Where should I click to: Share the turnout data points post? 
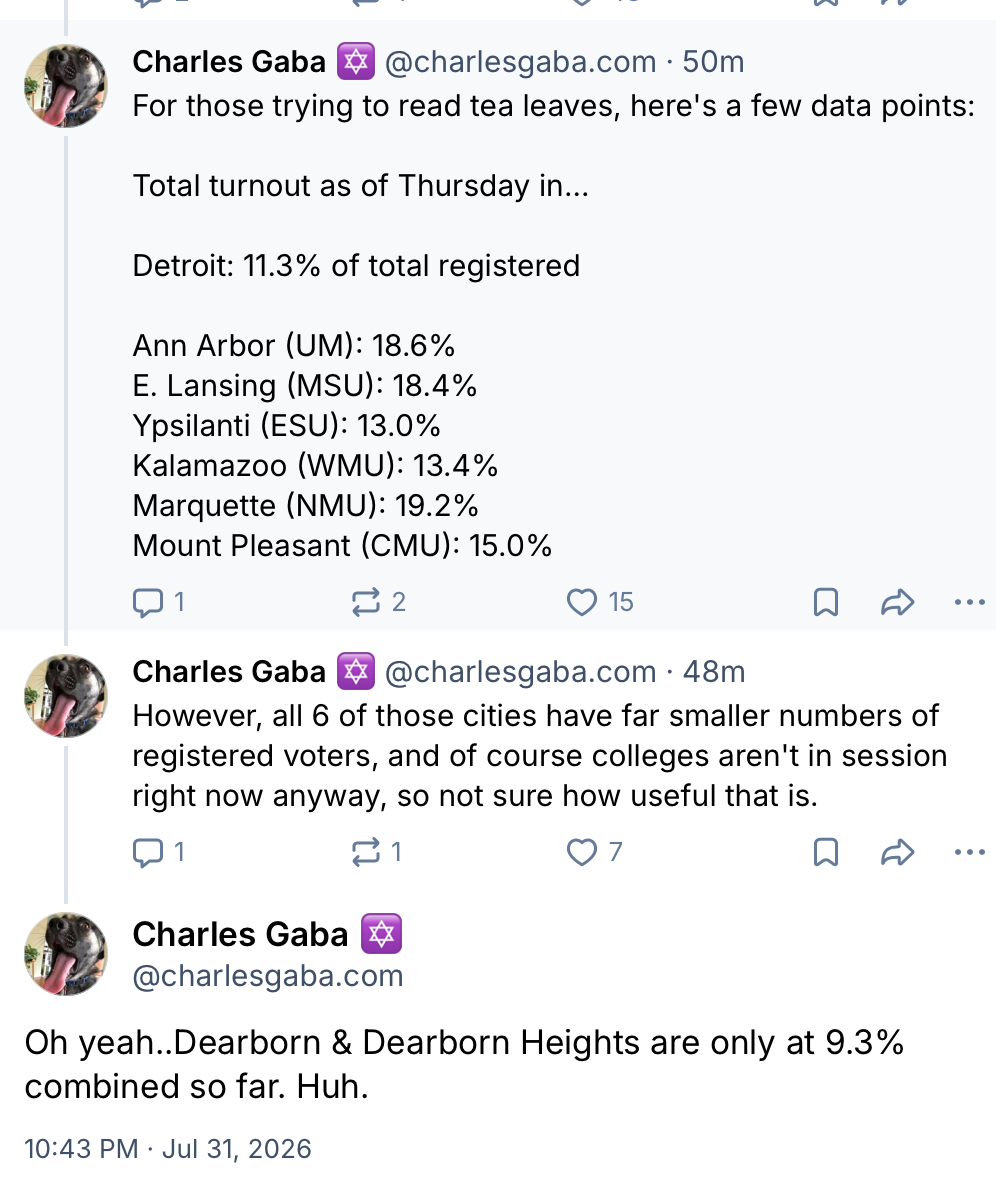897,602
